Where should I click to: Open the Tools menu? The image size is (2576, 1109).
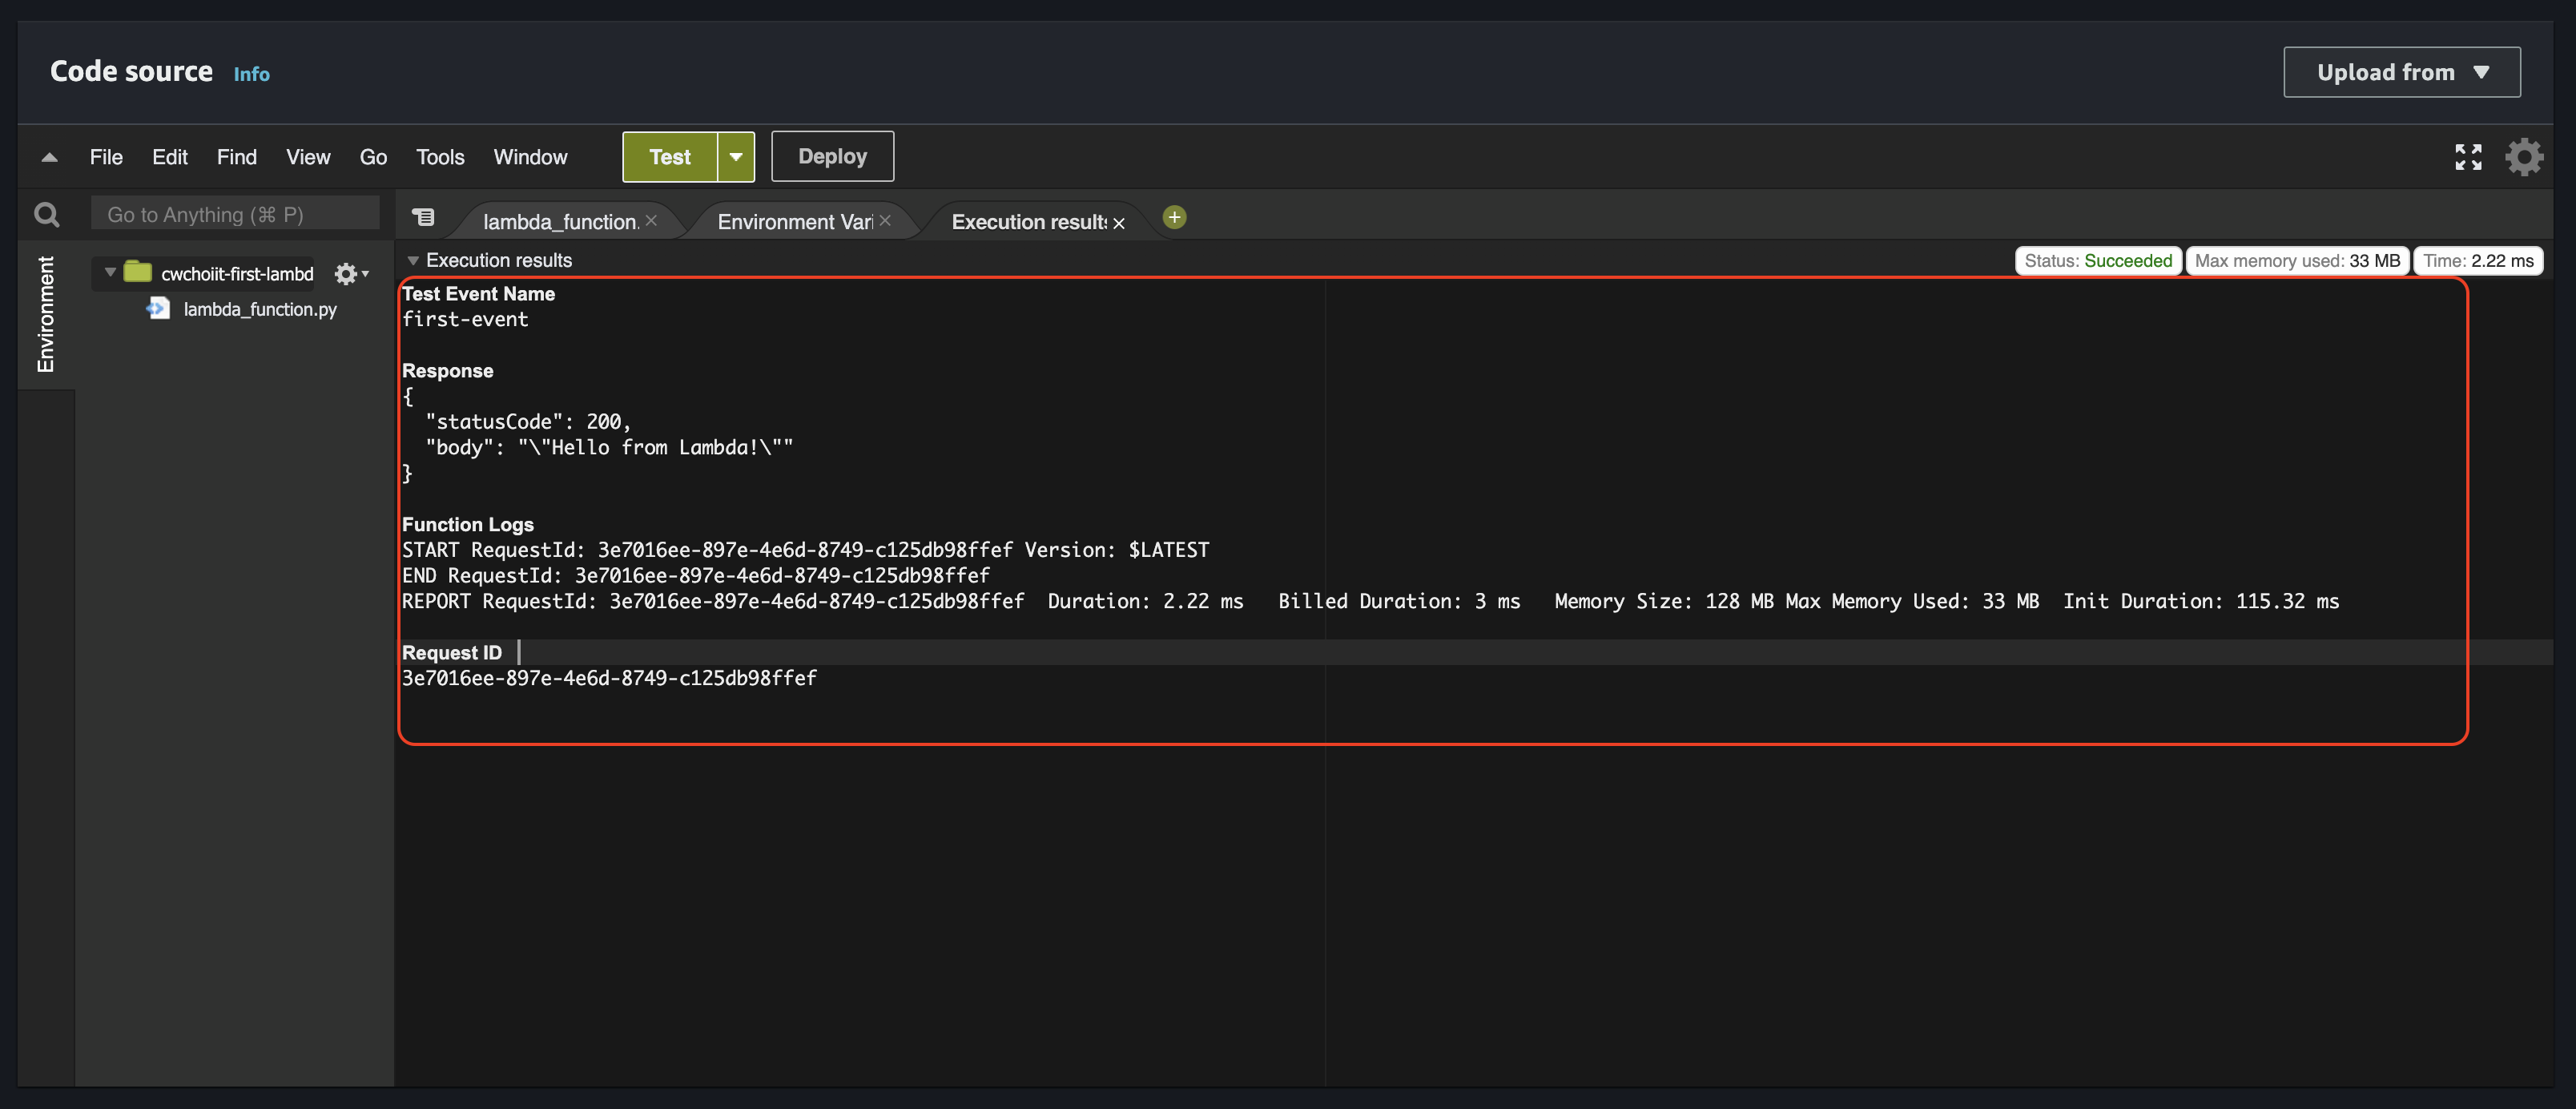pyautogui.click(x=440, y=157)
